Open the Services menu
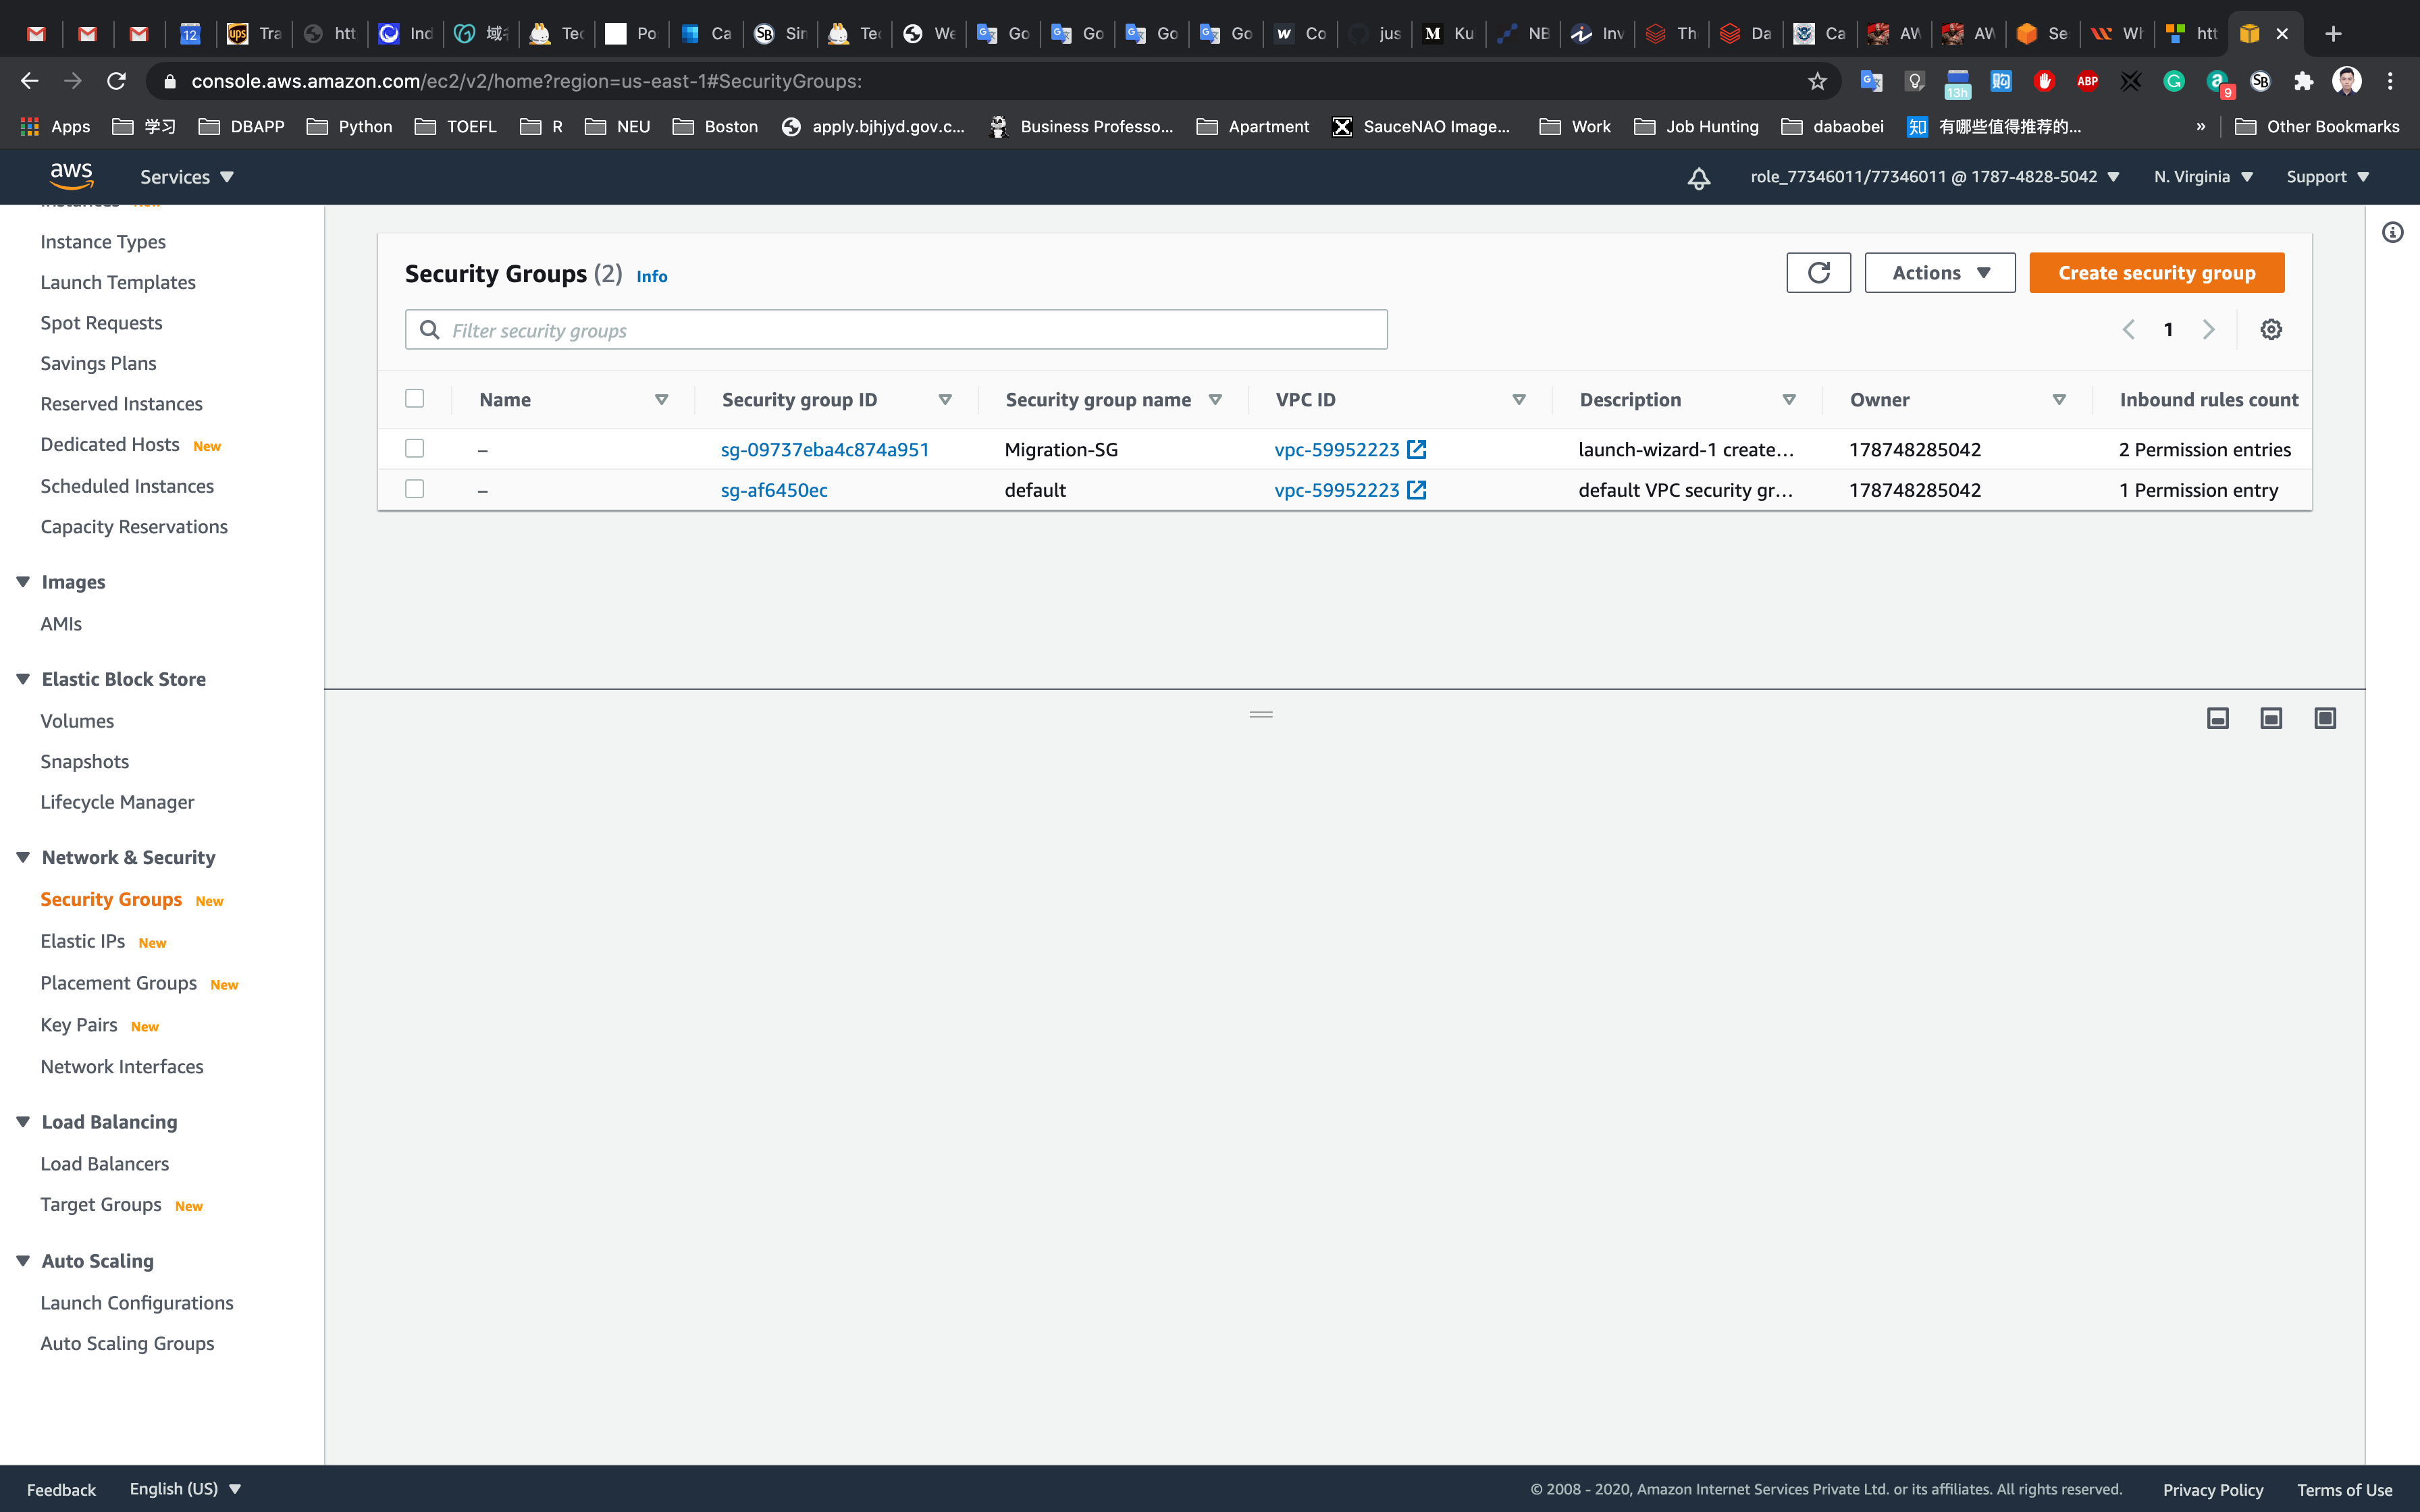 tap(186, 177)
